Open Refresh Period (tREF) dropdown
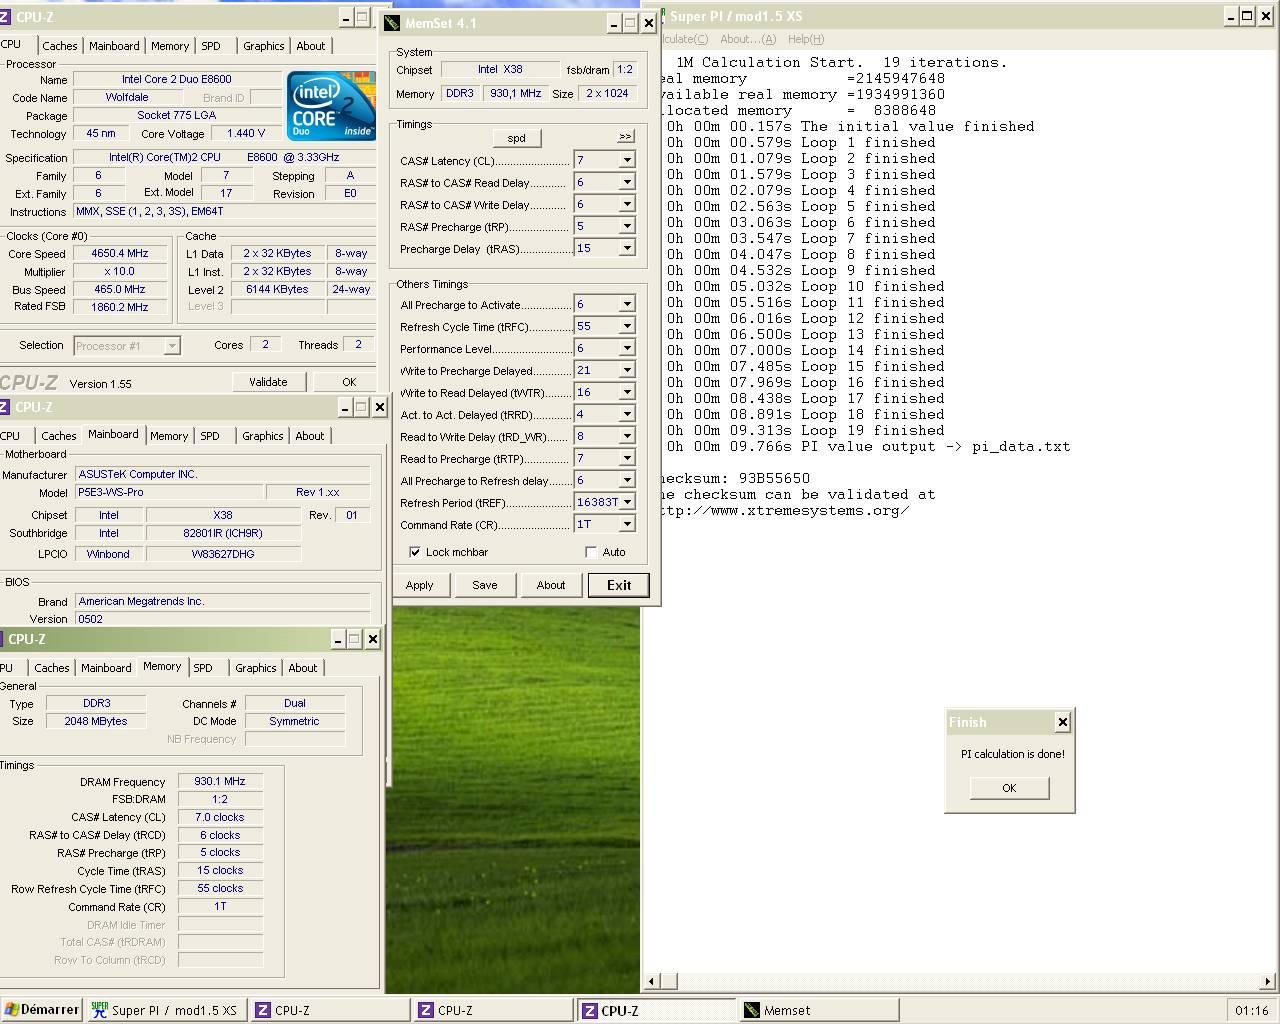The image size is (1280, 1024). coord(627,502)
